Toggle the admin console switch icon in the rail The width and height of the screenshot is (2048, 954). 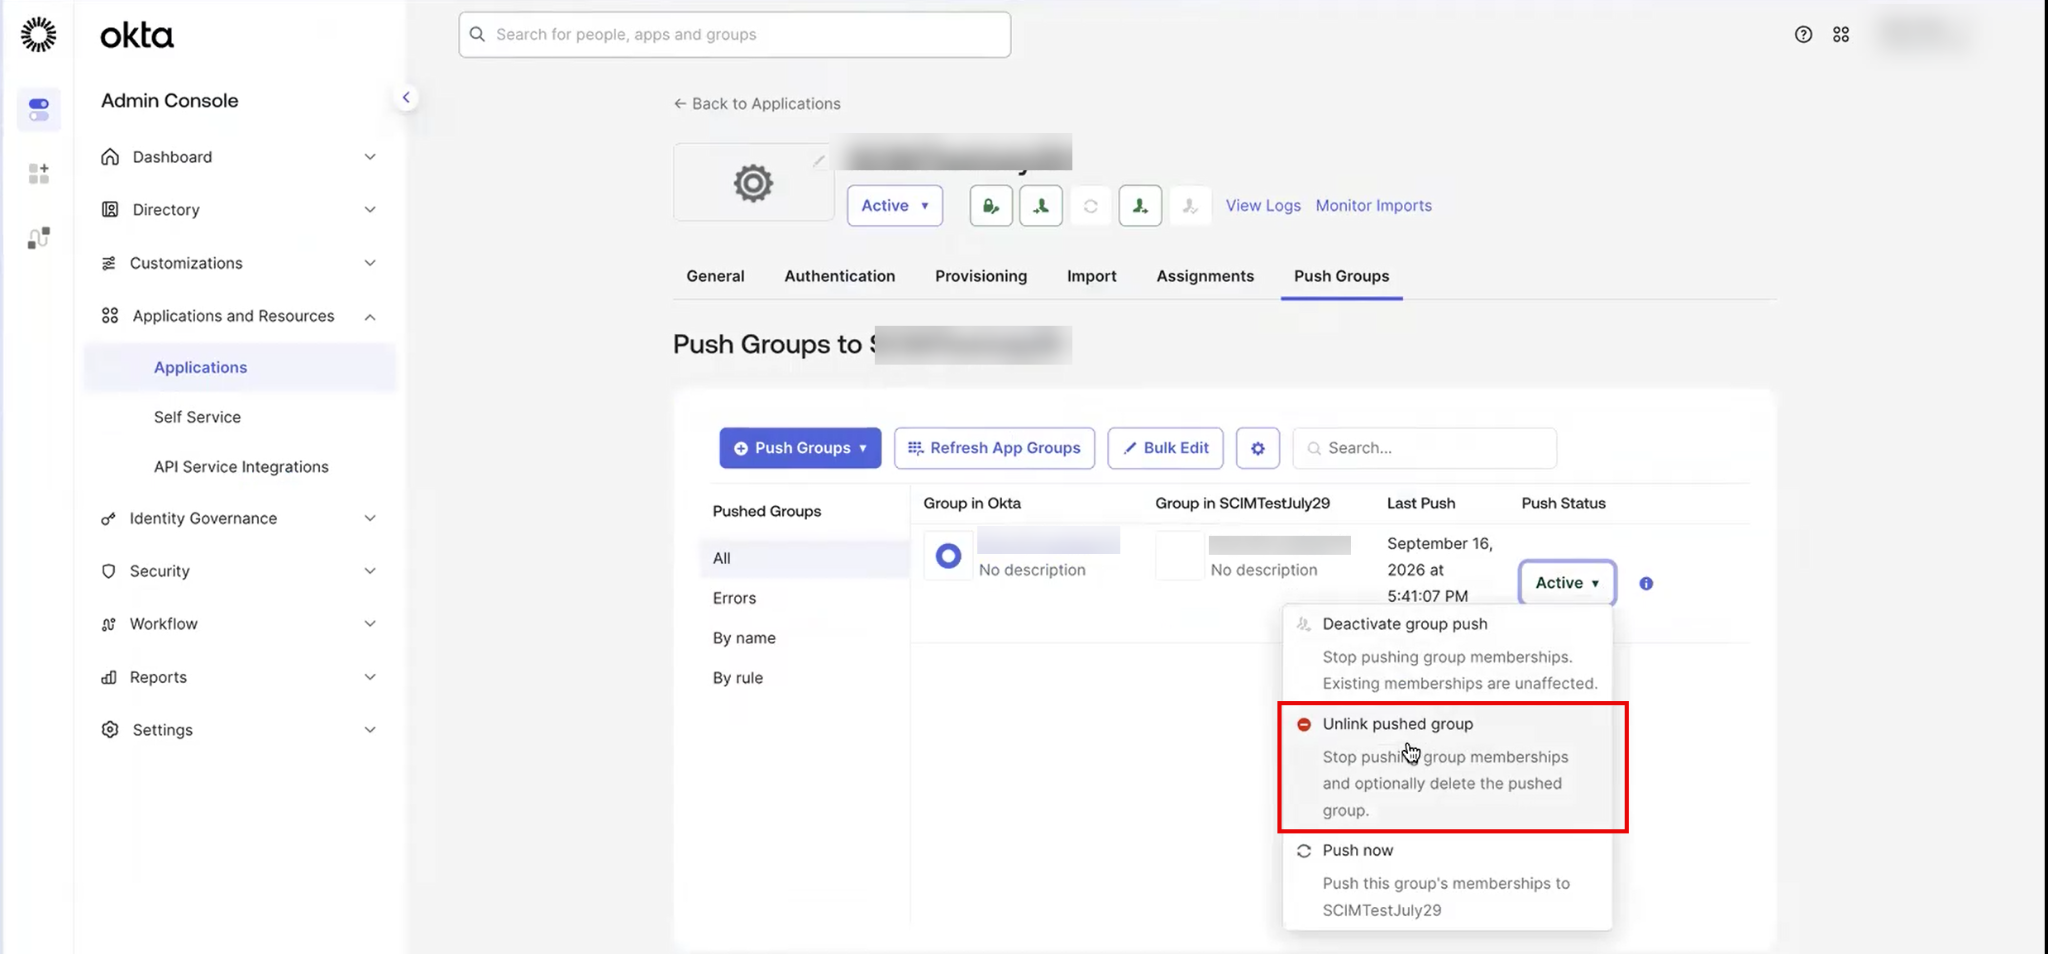(x=39, y=109)
